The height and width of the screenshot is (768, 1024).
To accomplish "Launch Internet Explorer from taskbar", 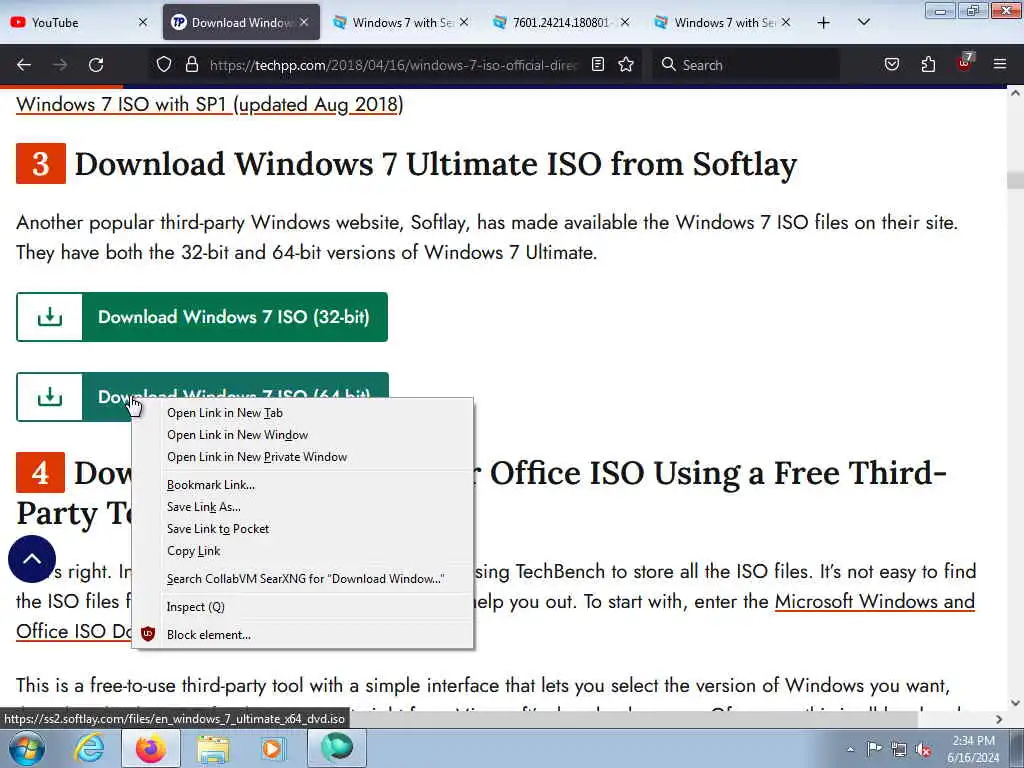I will click(x=88, y=748).
